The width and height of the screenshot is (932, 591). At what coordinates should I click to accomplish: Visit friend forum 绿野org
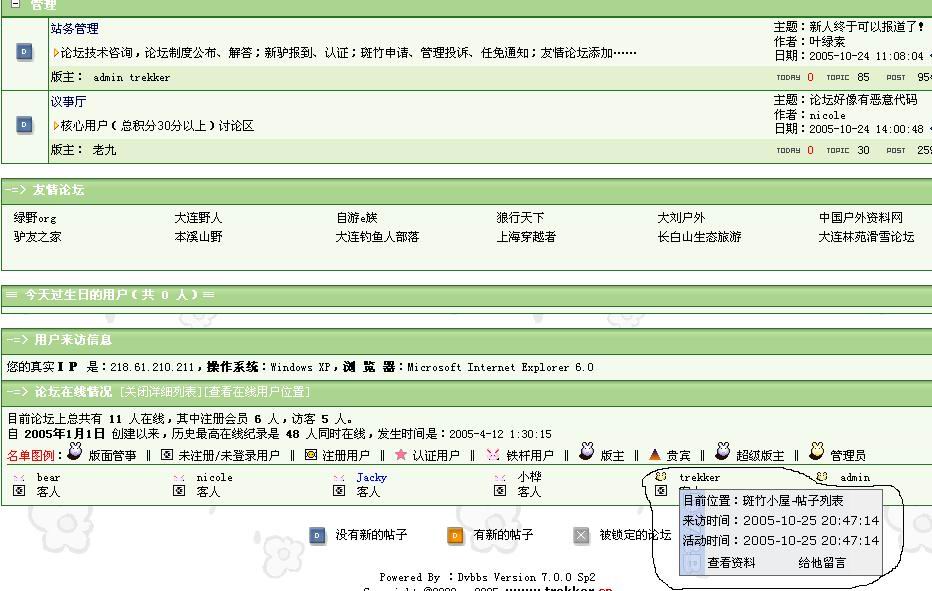tap(35, 218)
